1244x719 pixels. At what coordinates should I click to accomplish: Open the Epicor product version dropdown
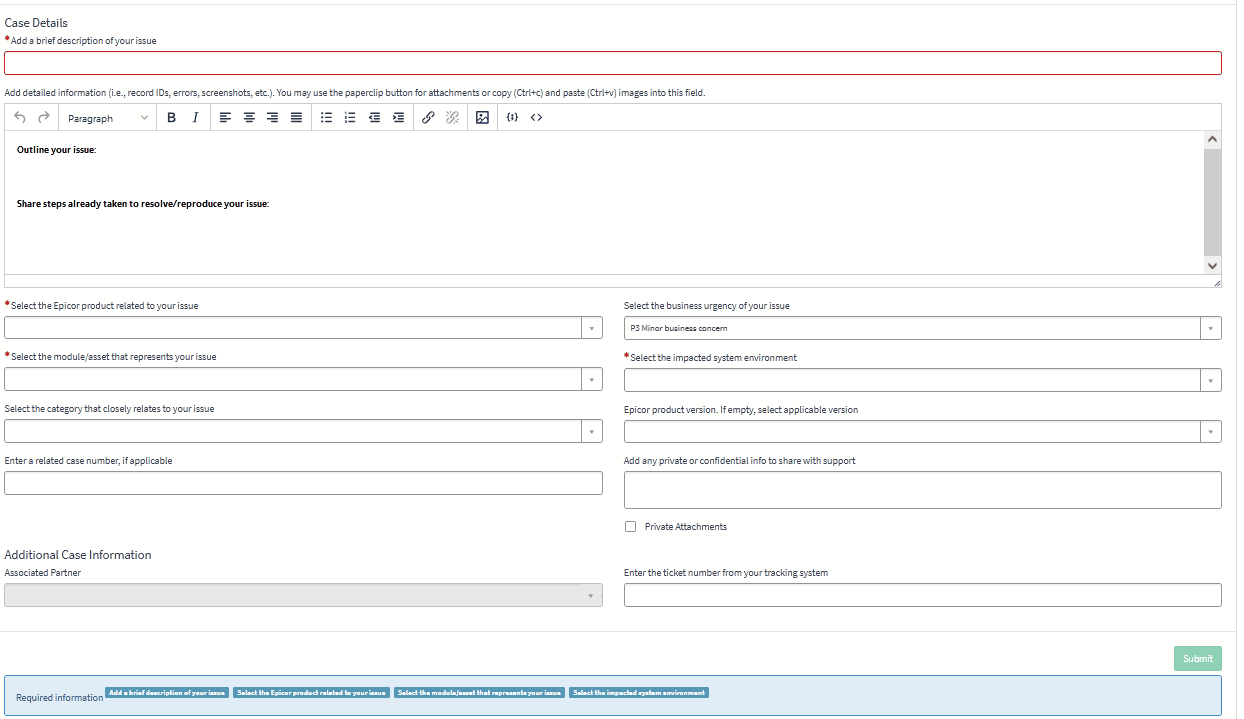click(x=922, y=431)
